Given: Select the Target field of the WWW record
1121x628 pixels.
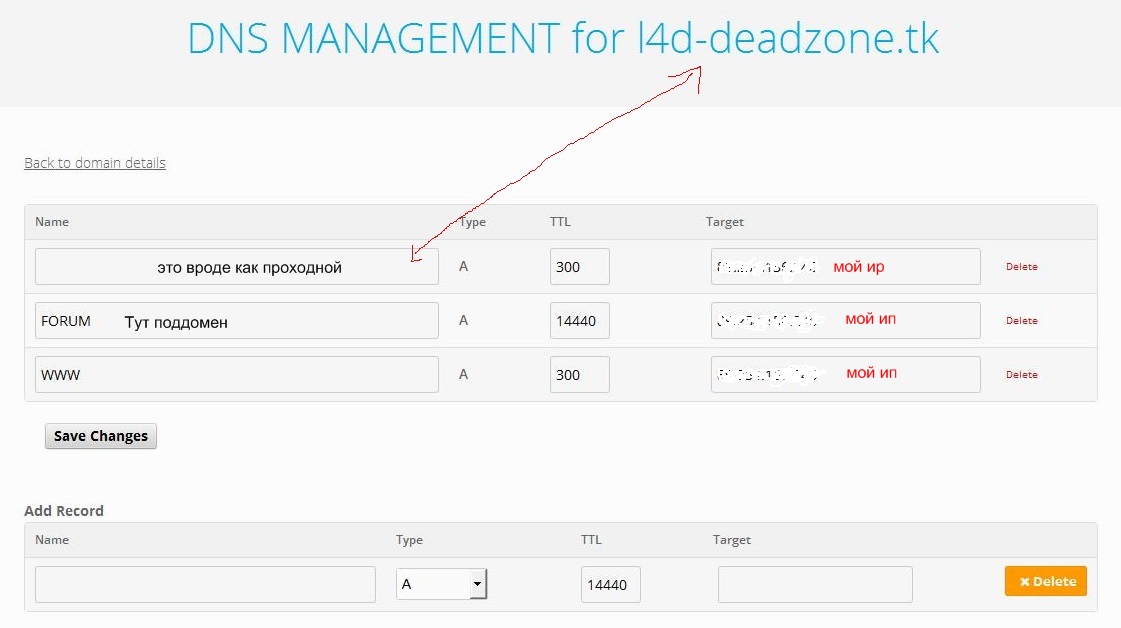Looking at the screenshot, I should (x=845, y=375).
